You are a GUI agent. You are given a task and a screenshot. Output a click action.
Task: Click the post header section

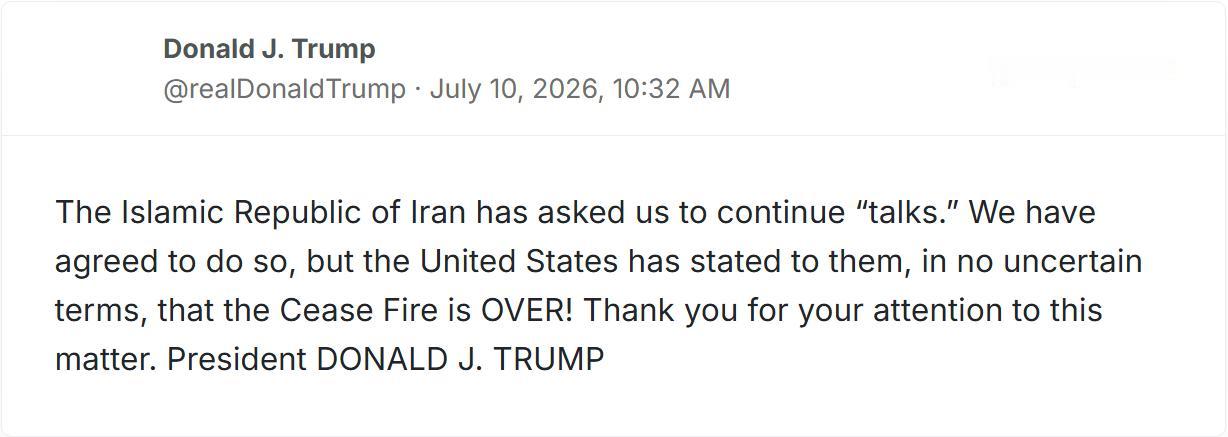614,68
